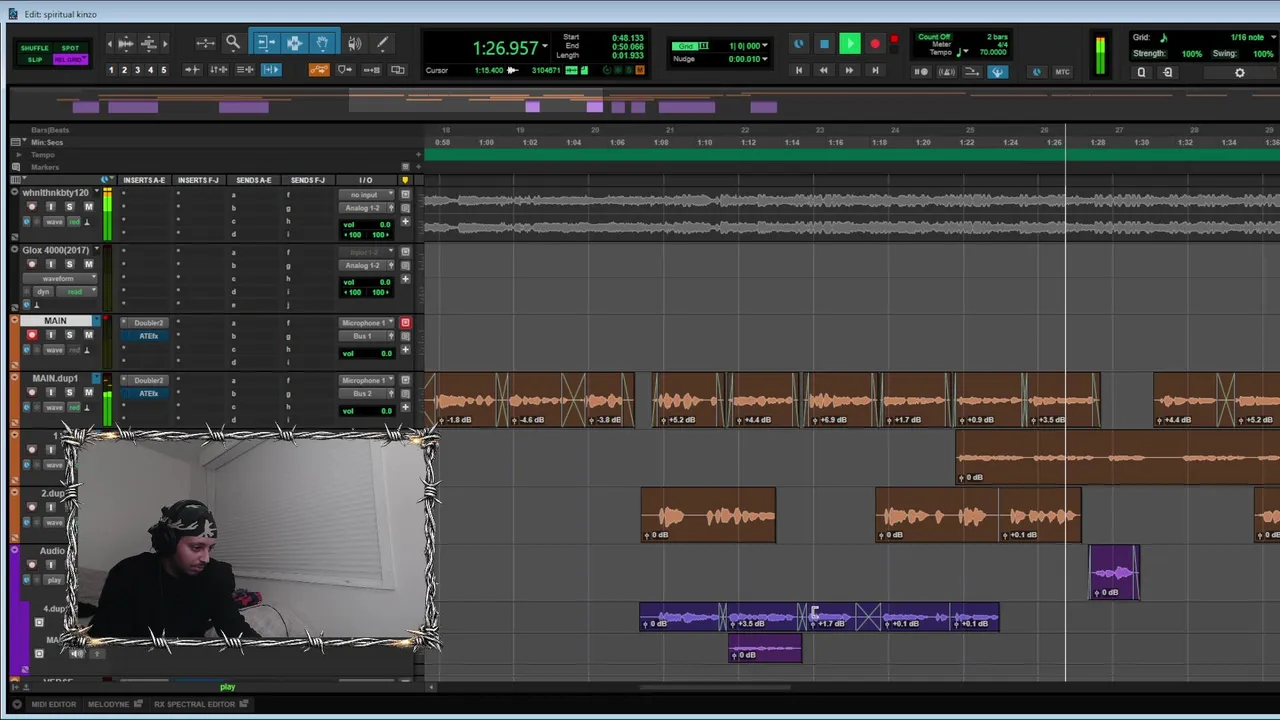Recall zoom preset 3
Screen dimensions: 1280x720
pyautogui.click(x=137, y=70)
